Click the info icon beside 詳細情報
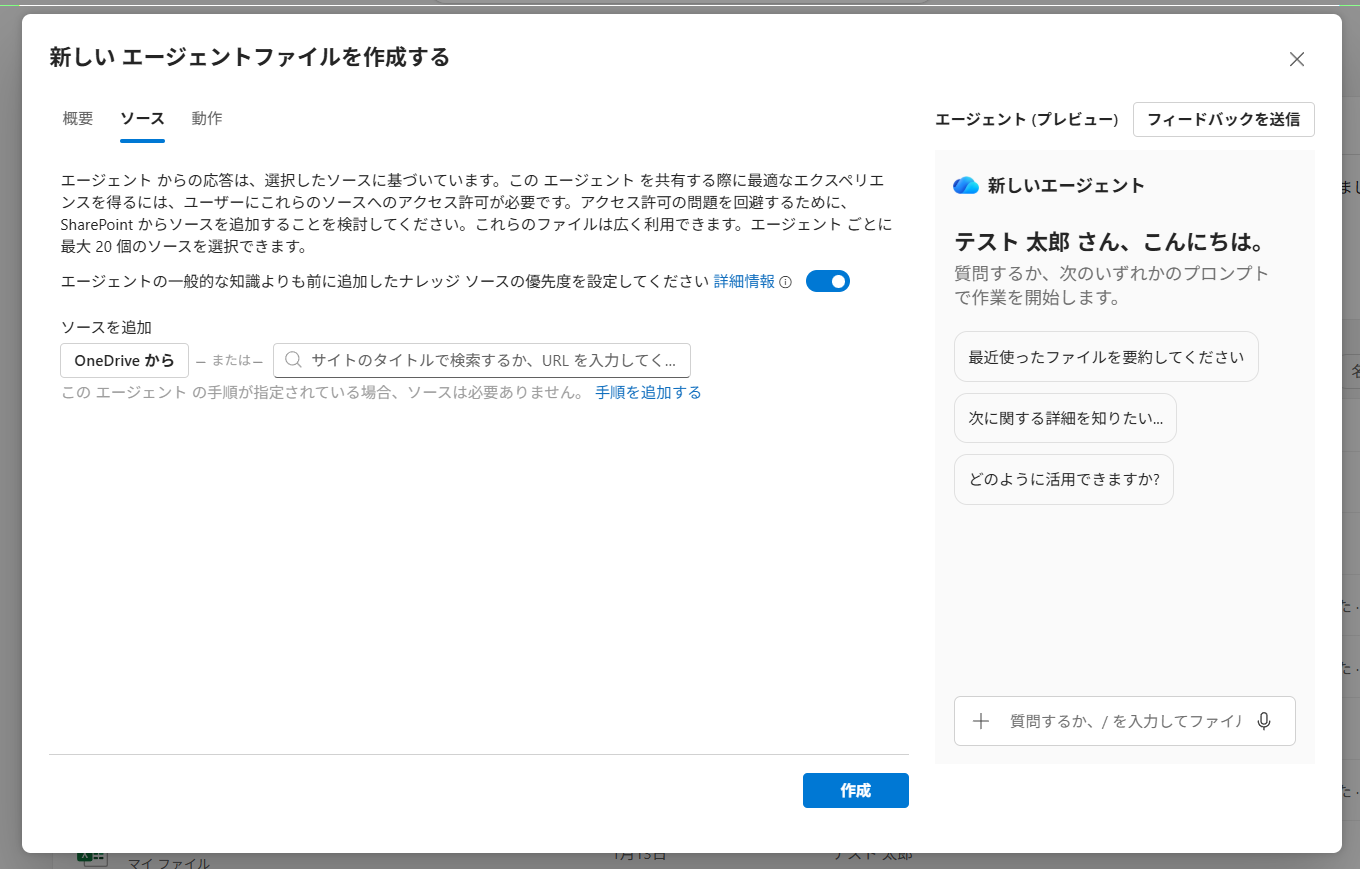Screen dimensions: 1360x869 (x=785, y=282)
